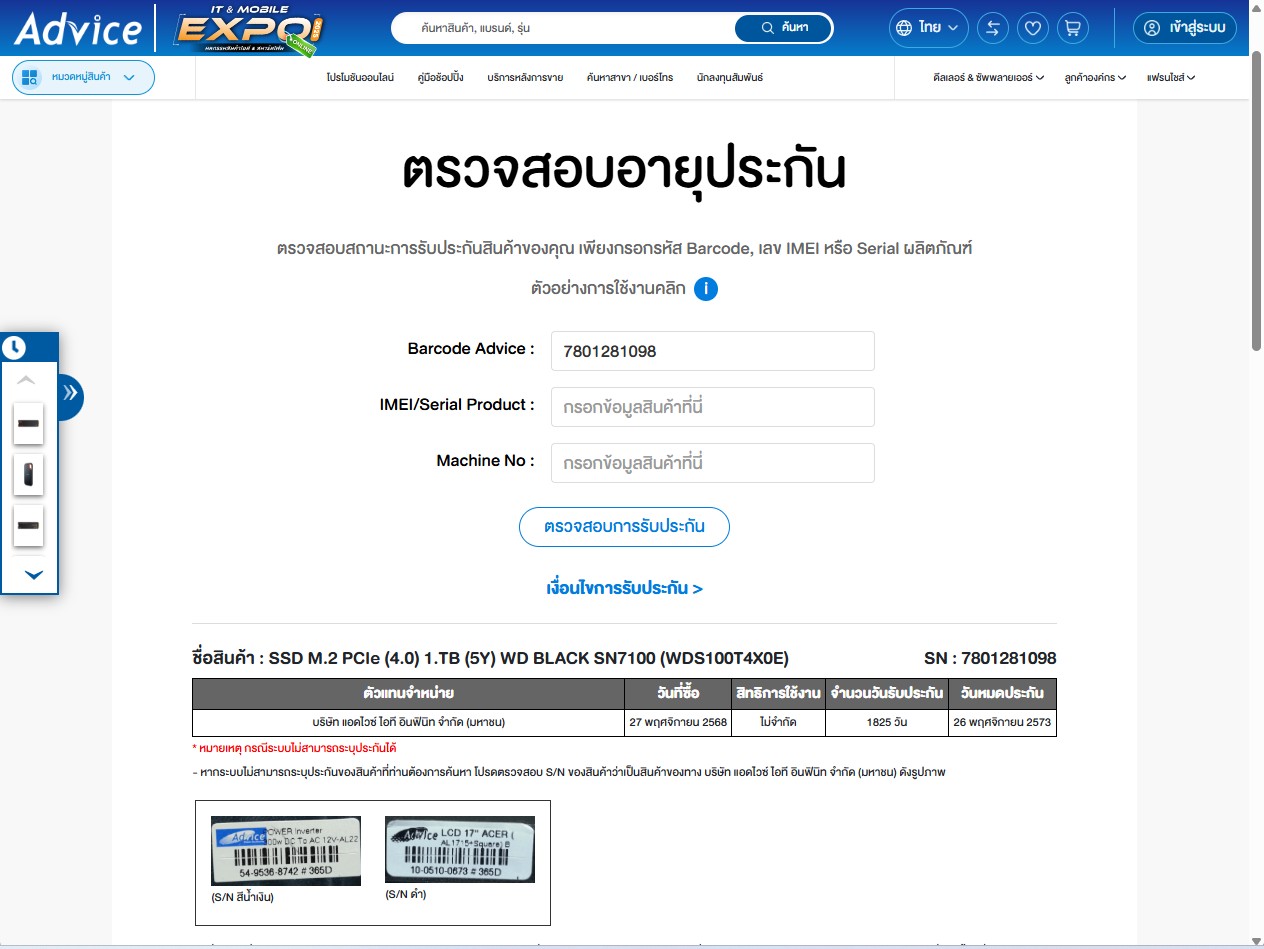
Task: Click the clock icon on recently viewed panel
Action: (14, 348)
